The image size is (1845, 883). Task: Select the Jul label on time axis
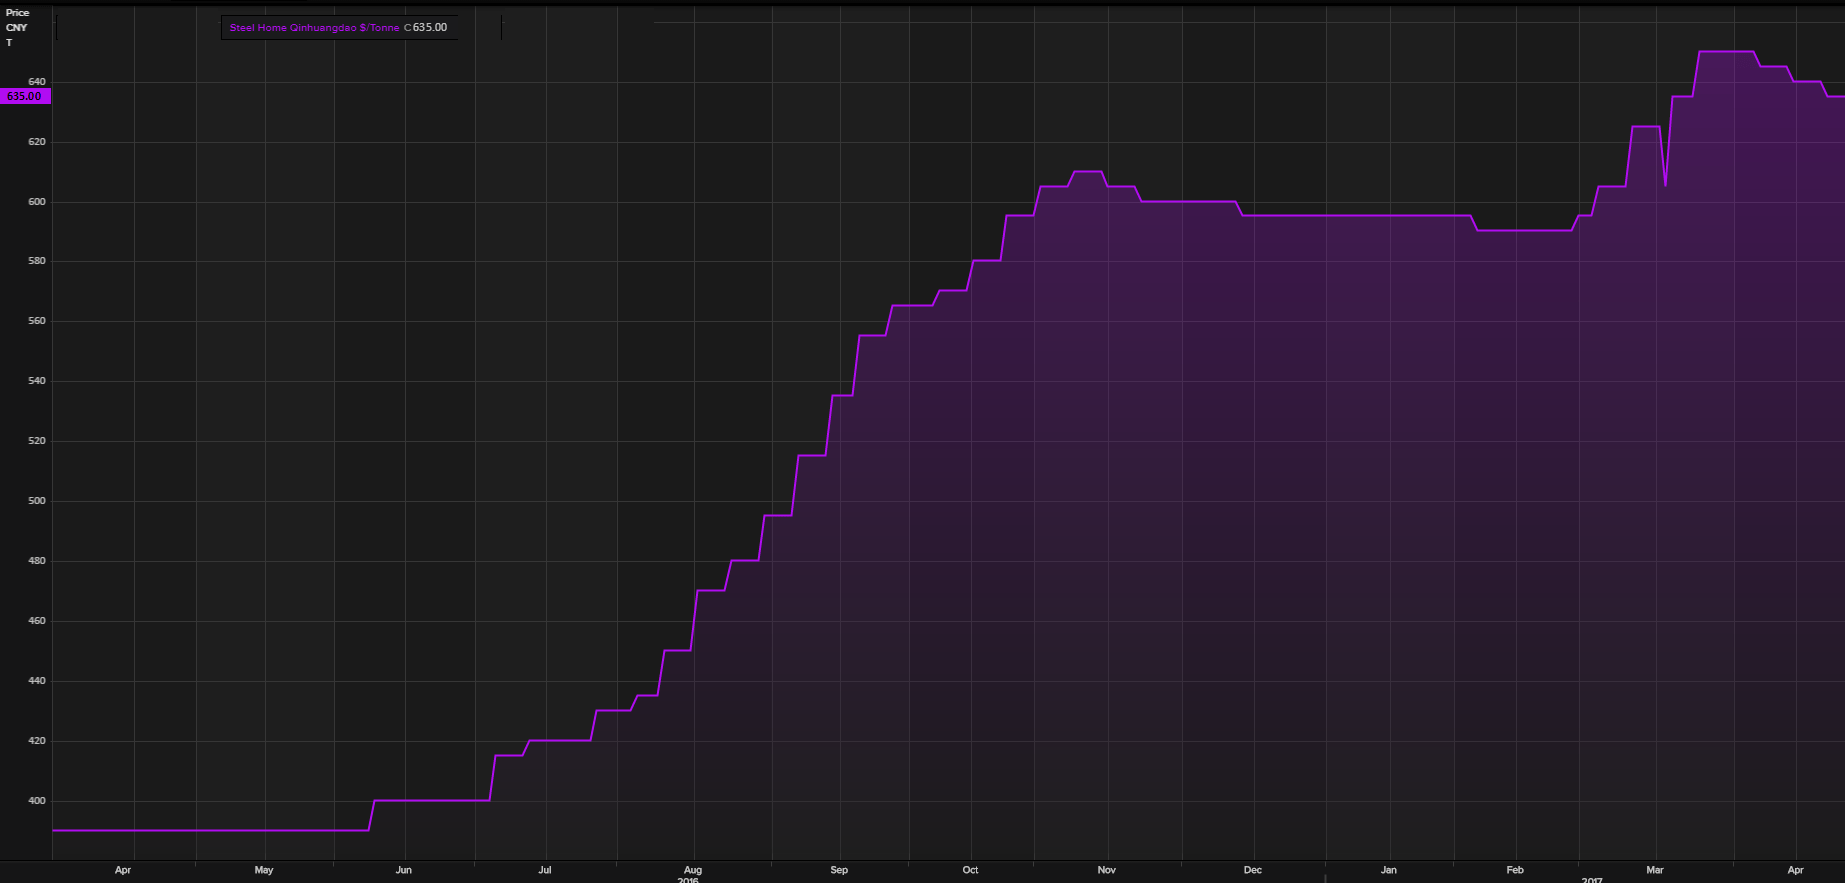pos(545,870)
